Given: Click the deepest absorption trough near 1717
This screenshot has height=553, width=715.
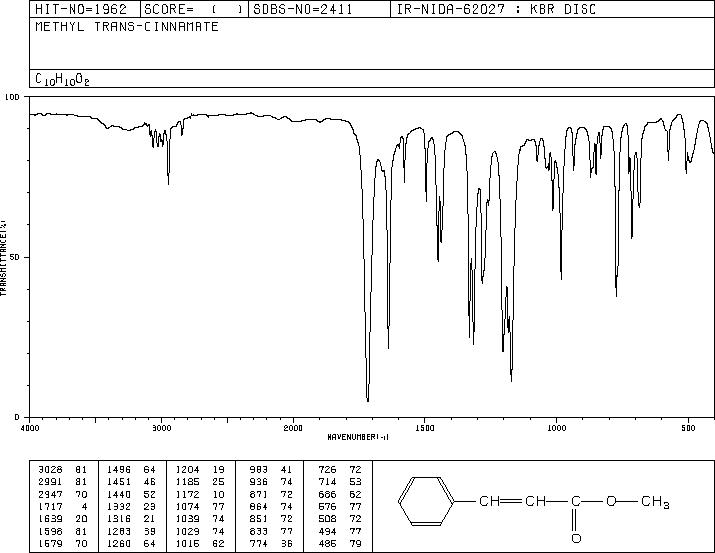Looking at the screenshot, I should (368, 398).
